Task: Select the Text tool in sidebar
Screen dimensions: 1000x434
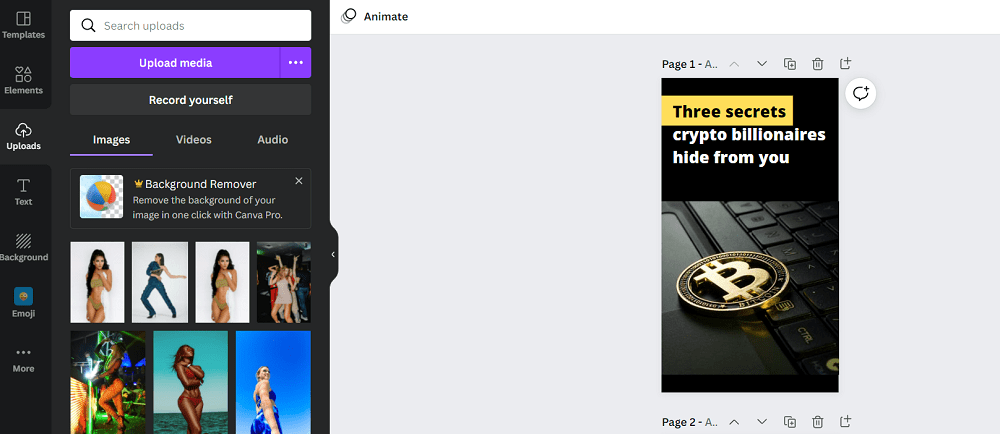Action: [x=24, y=192]
